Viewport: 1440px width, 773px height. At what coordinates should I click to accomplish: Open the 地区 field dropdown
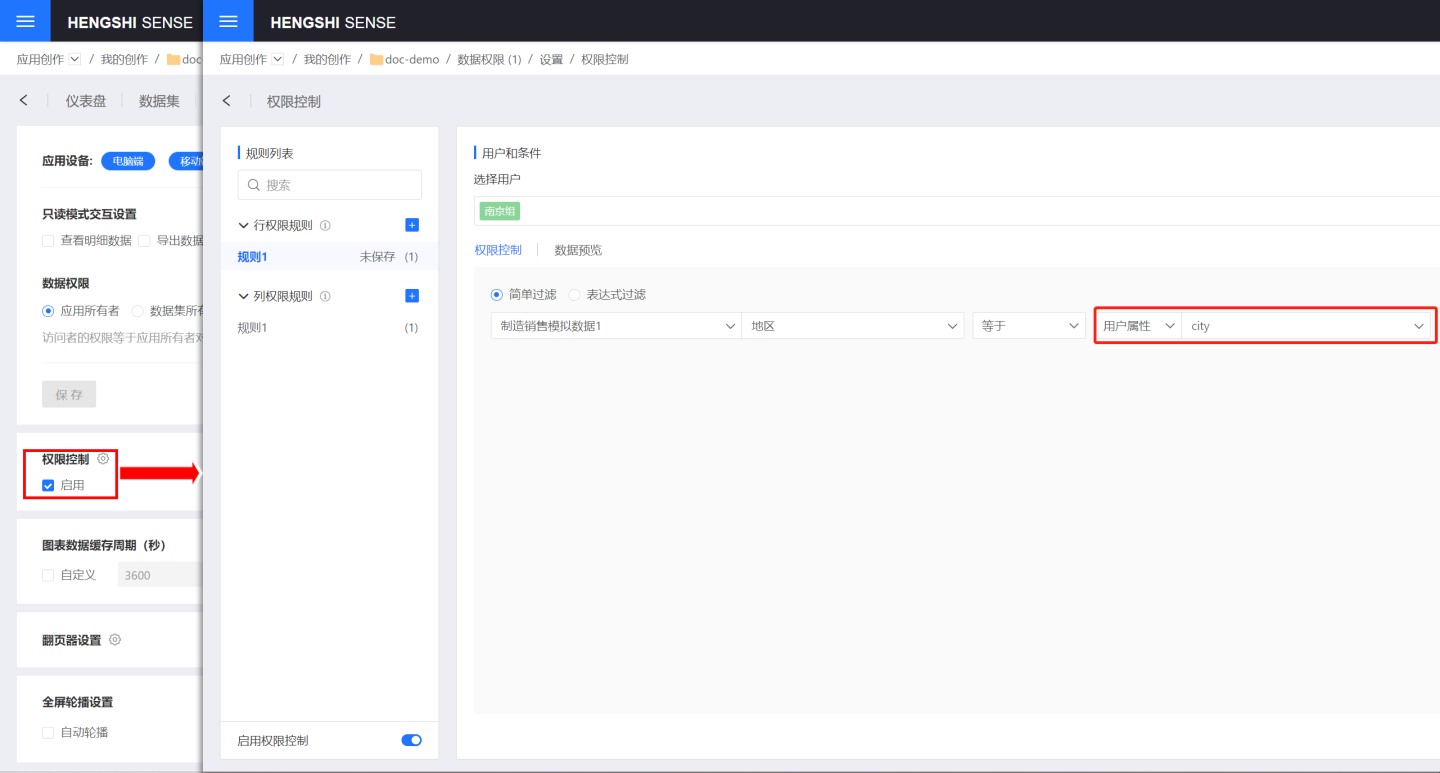coord(852,326)
